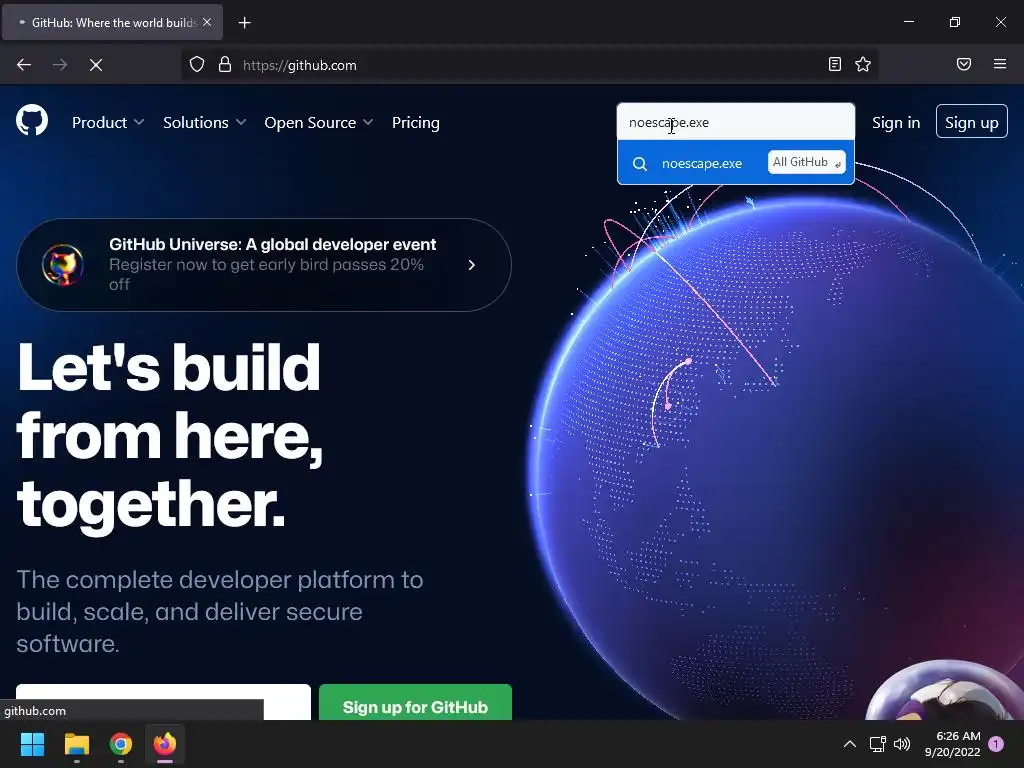
Task: Close the GitHub tab
Action: tap(207, 22)
